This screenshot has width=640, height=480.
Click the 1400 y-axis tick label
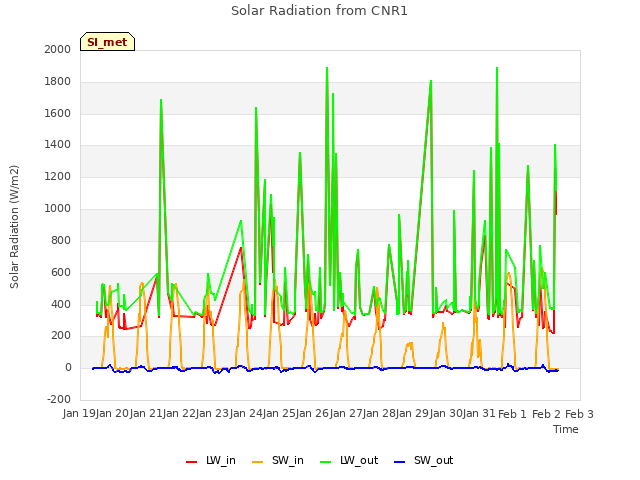pyautogui.click(x=58, y=144)
